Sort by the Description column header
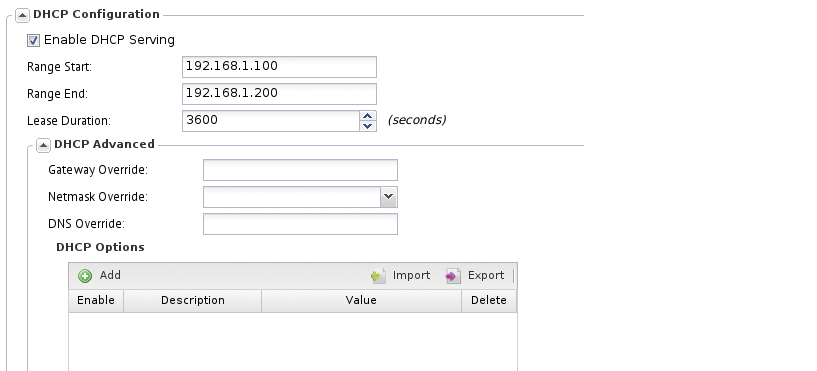This screenshot has width=817, height=371. pos(192,301)
